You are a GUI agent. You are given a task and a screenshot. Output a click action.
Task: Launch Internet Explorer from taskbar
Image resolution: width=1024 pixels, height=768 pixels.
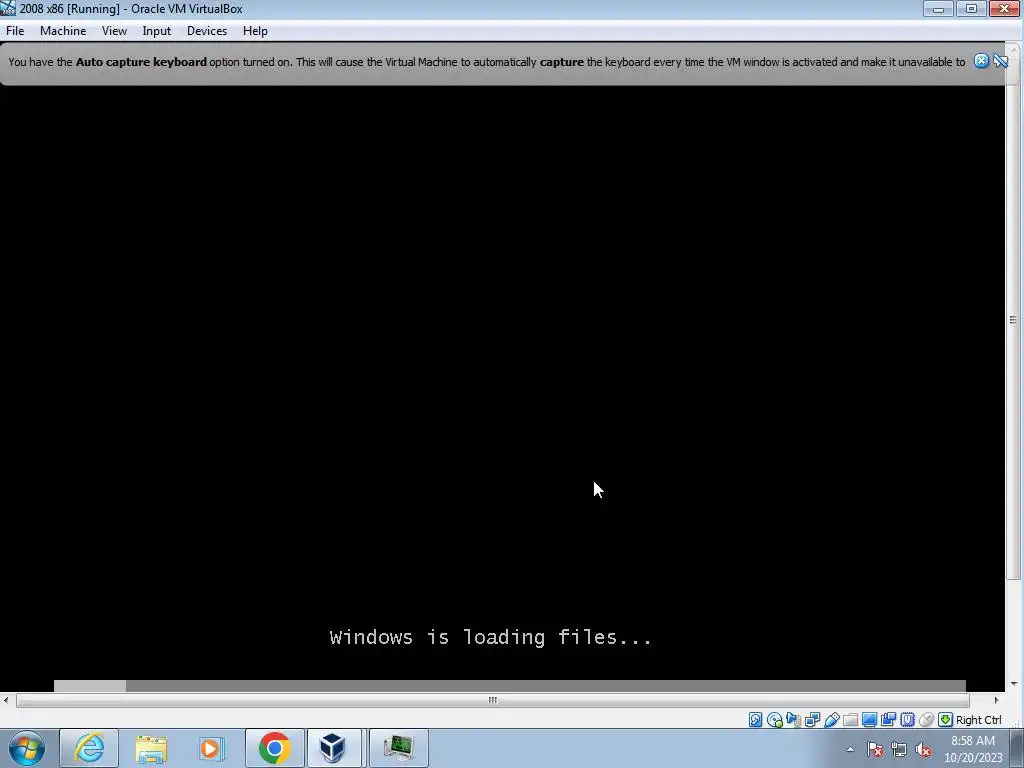coord(89,748)
